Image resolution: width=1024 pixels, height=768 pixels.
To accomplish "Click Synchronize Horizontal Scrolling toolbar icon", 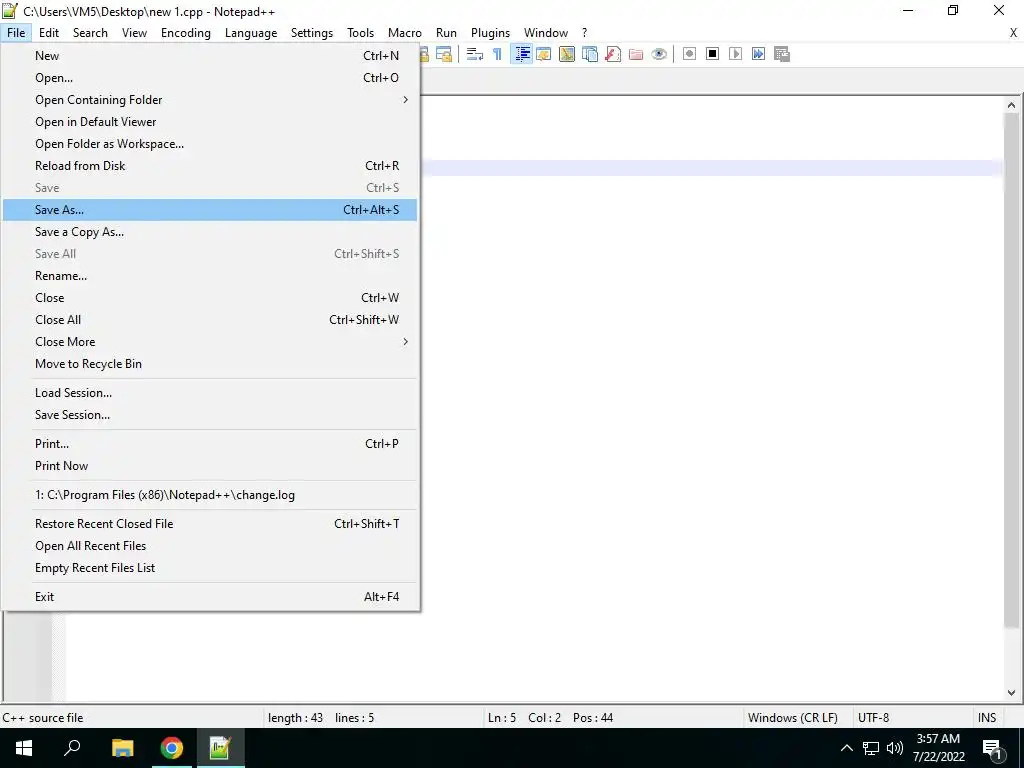I will click(x=444, y=54).
